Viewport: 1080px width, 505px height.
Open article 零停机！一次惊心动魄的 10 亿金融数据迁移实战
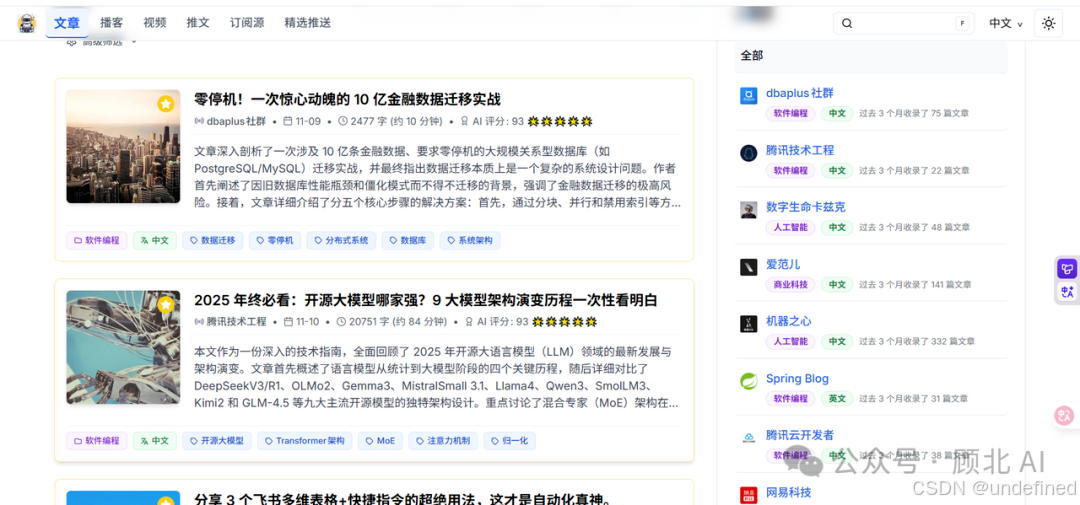click(347, 99)
